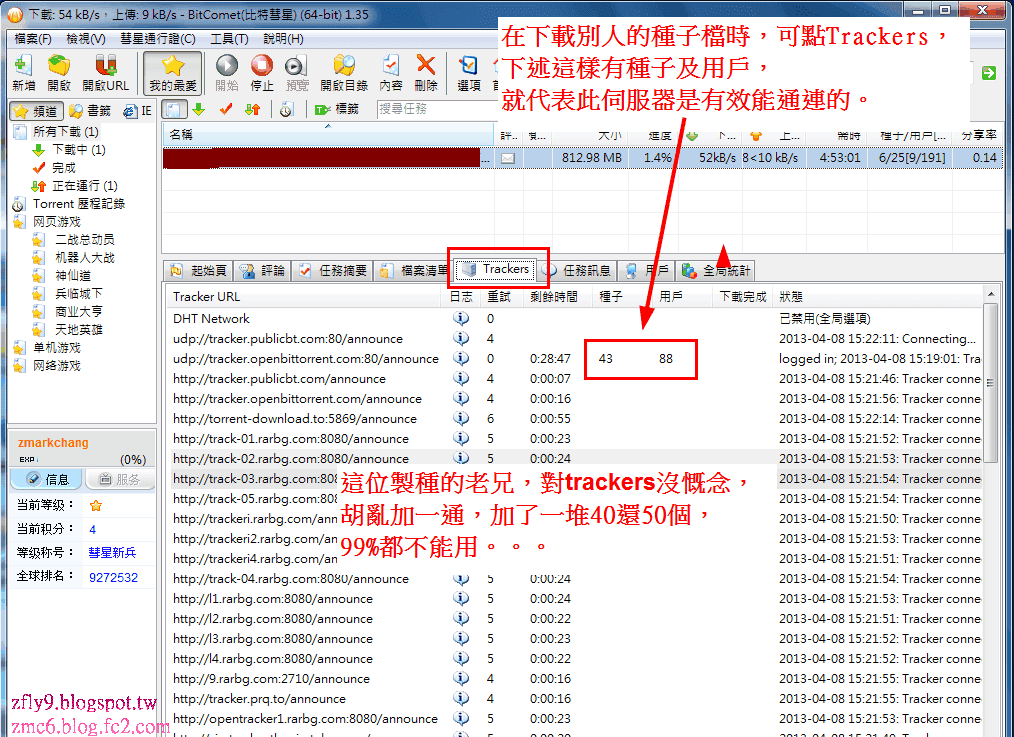Switch to the 任務摘要 tab

pyautogui.click(x=332, y=270)
